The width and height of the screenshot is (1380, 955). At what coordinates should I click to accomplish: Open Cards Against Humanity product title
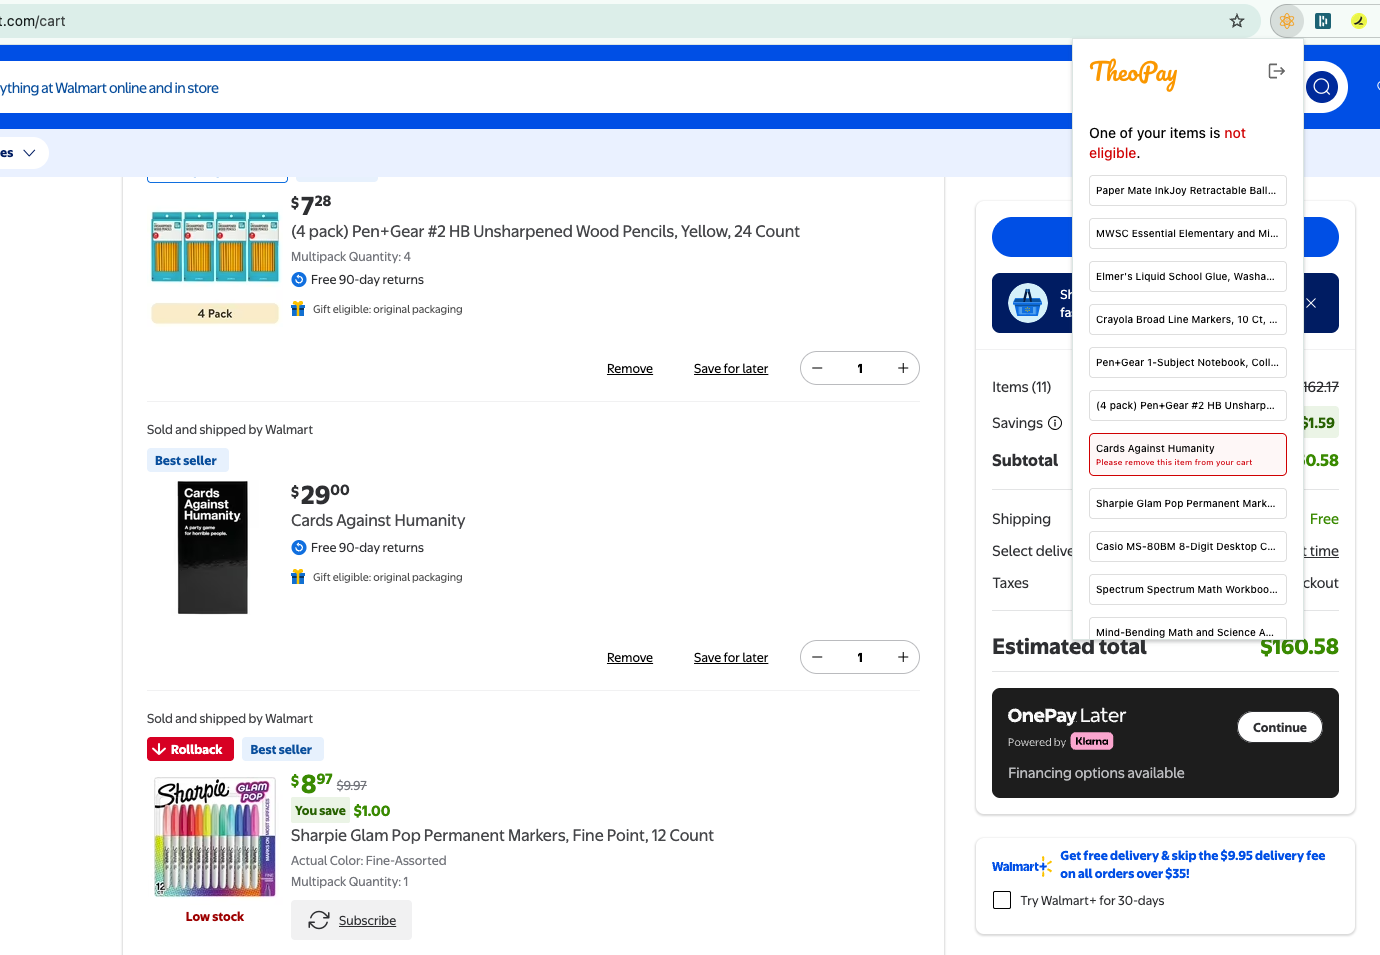tap(378, 520)
